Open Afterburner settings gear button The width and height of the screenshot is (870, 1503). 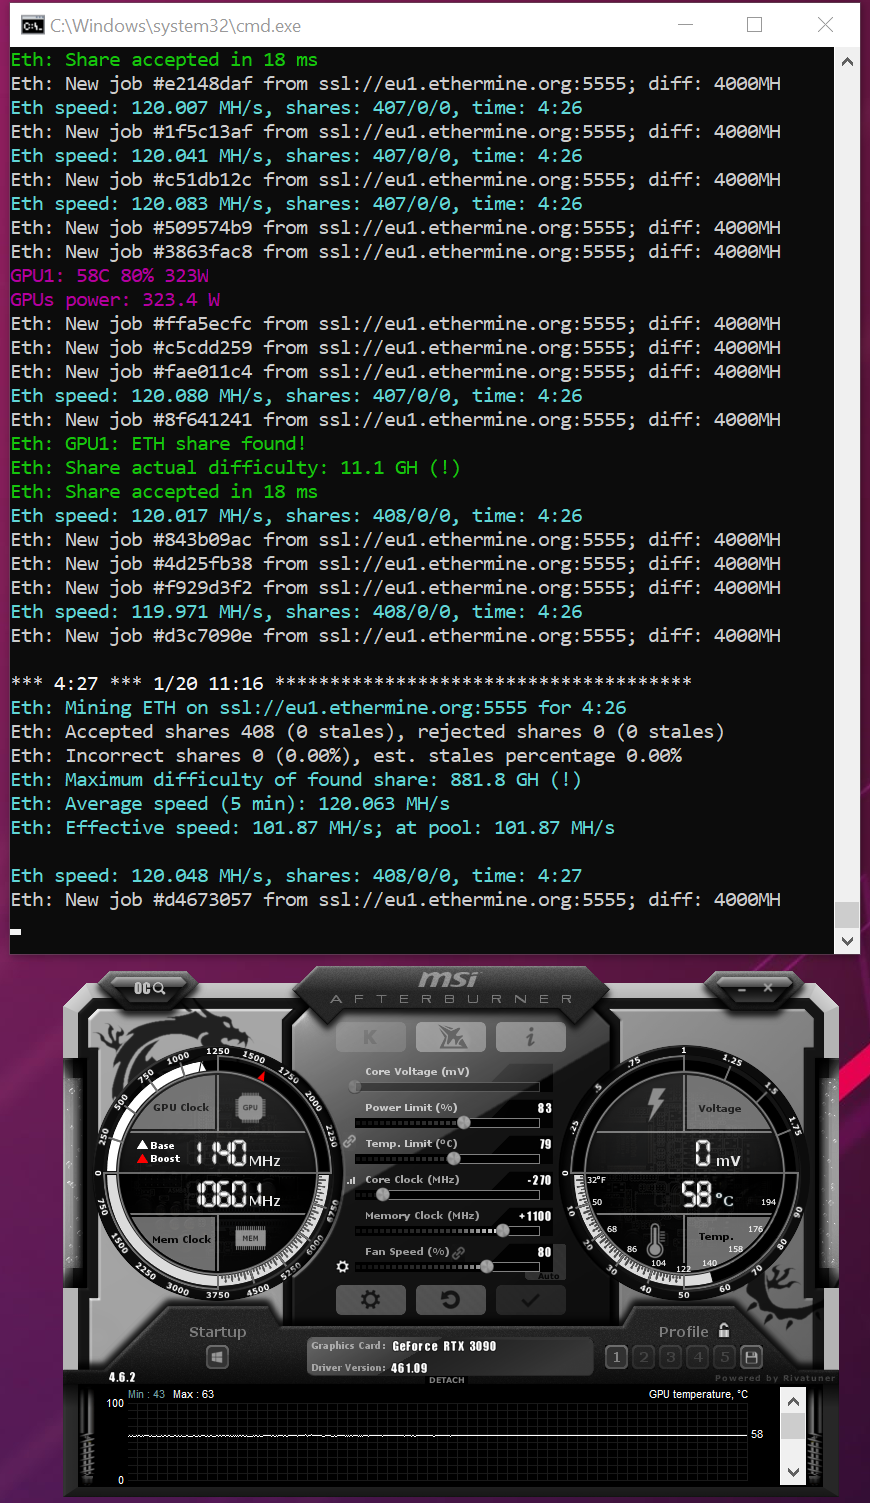[x=370, y=1299]
